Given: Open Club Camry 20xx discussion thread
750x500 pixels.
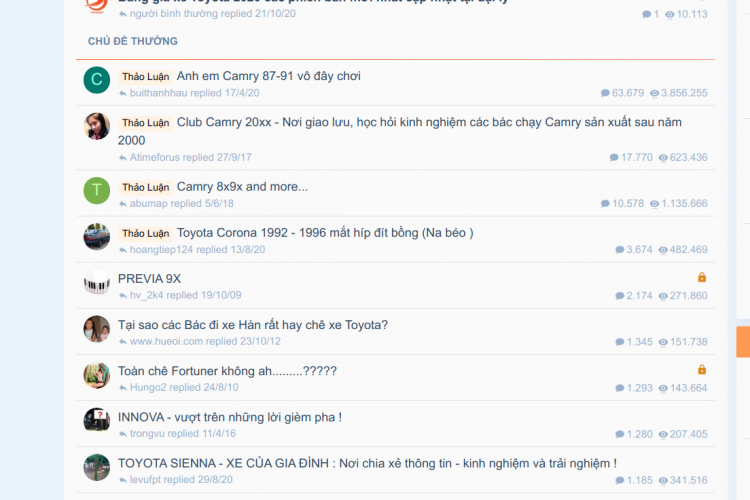Looking at the screenshot, I should [400, 131].
